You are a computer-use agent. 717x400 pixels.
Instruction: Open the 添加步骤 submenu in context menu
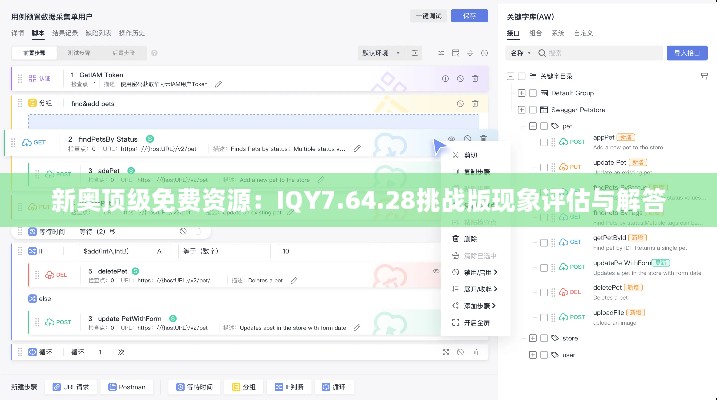click(x=476, y=306)
